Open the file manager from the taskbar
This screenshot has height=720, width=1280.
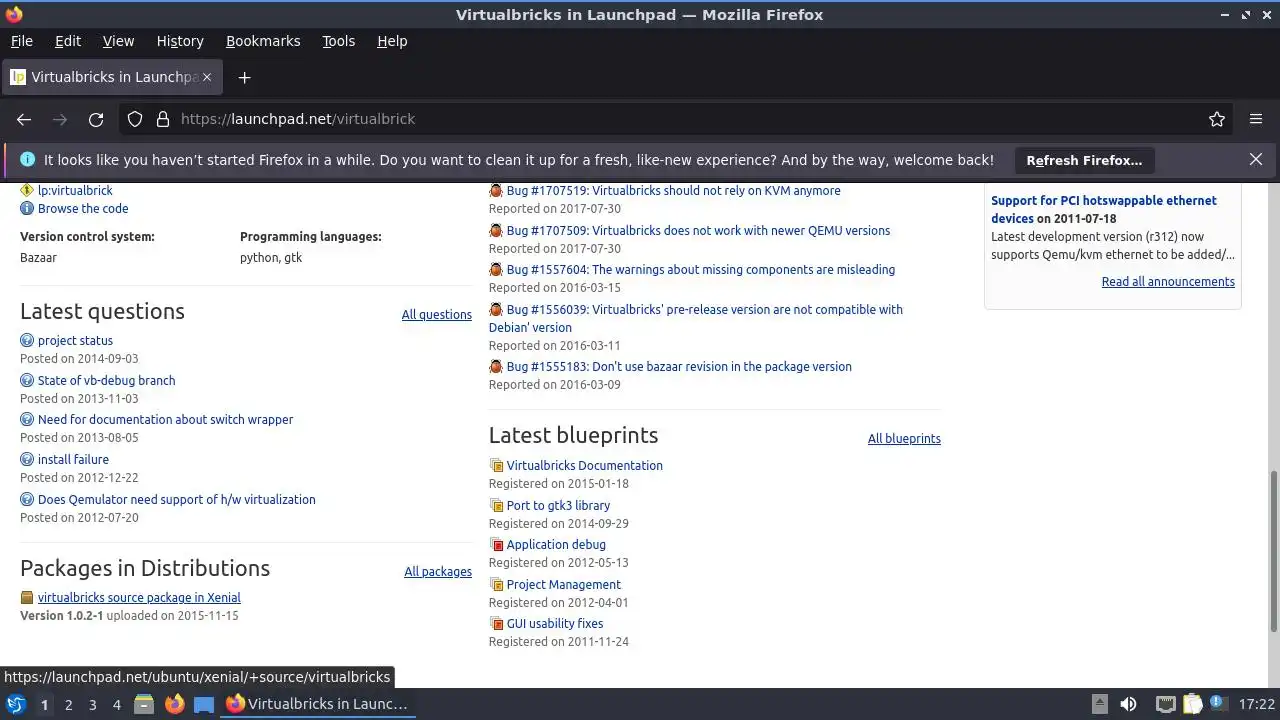(x=143, y=704)
